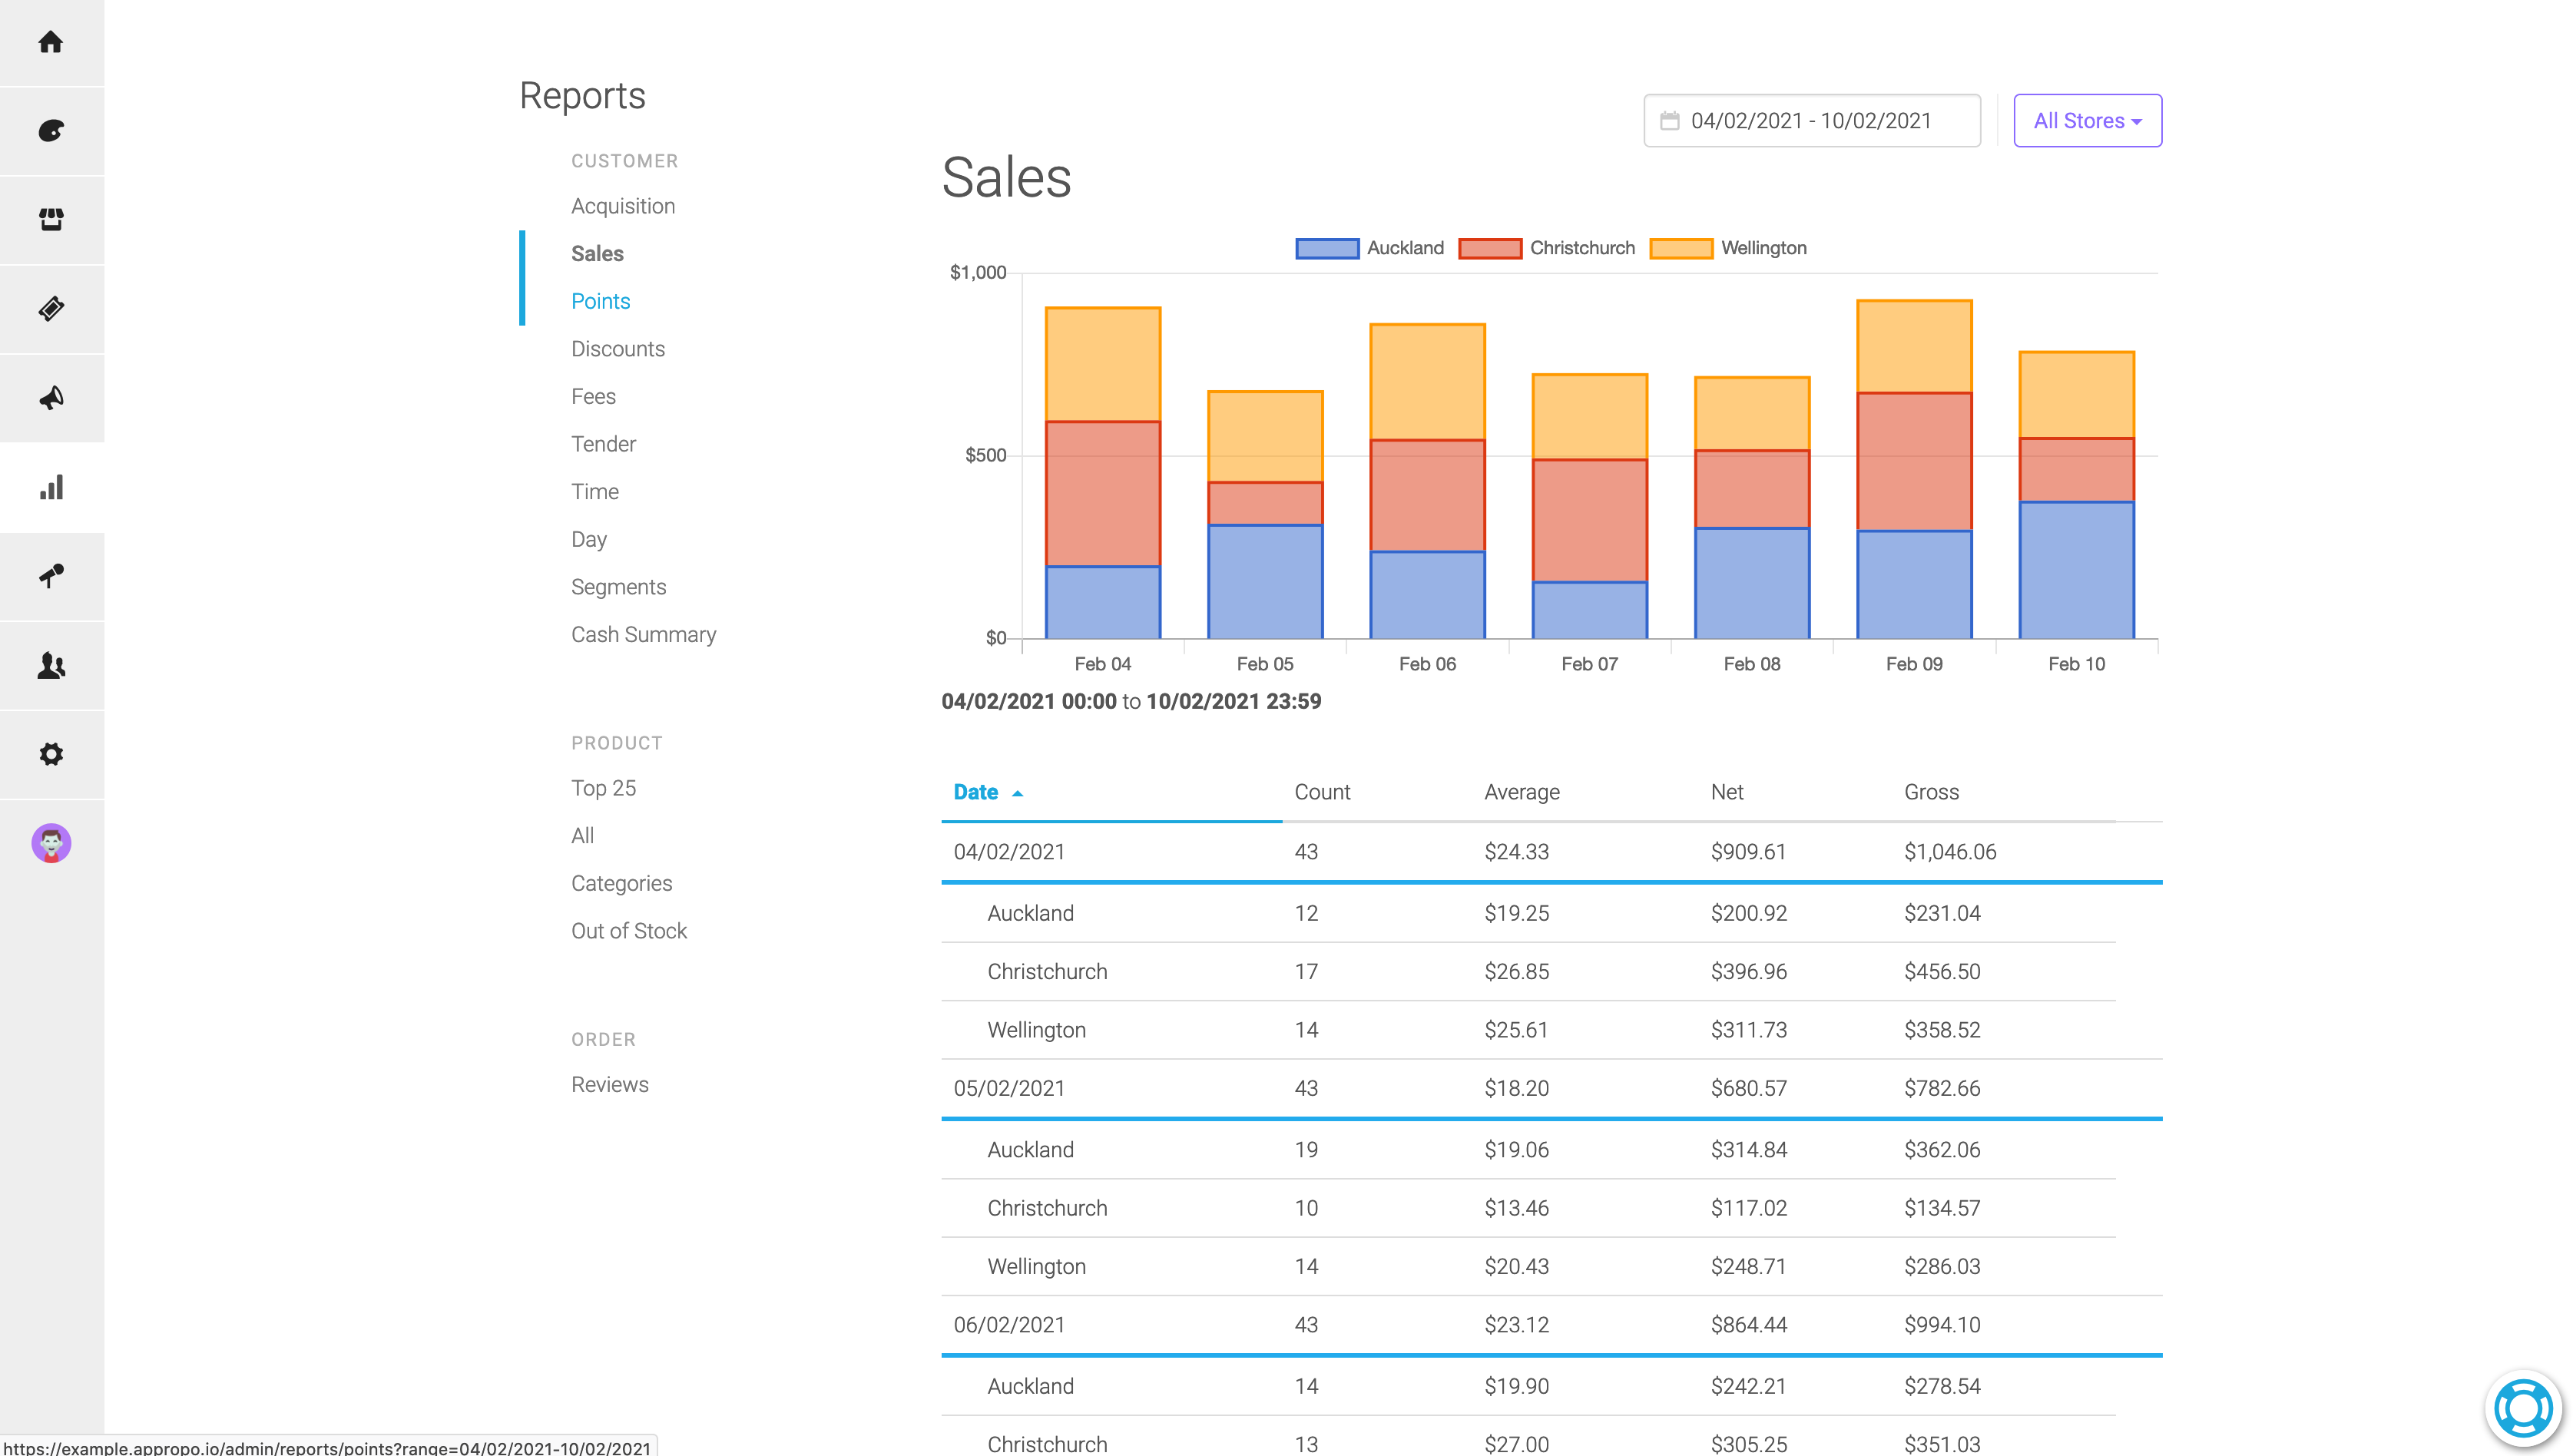Expand the All Stores dropdown filter
The width and height of the screenshot is (2573, 1456).
click(x=2087, y=120)
